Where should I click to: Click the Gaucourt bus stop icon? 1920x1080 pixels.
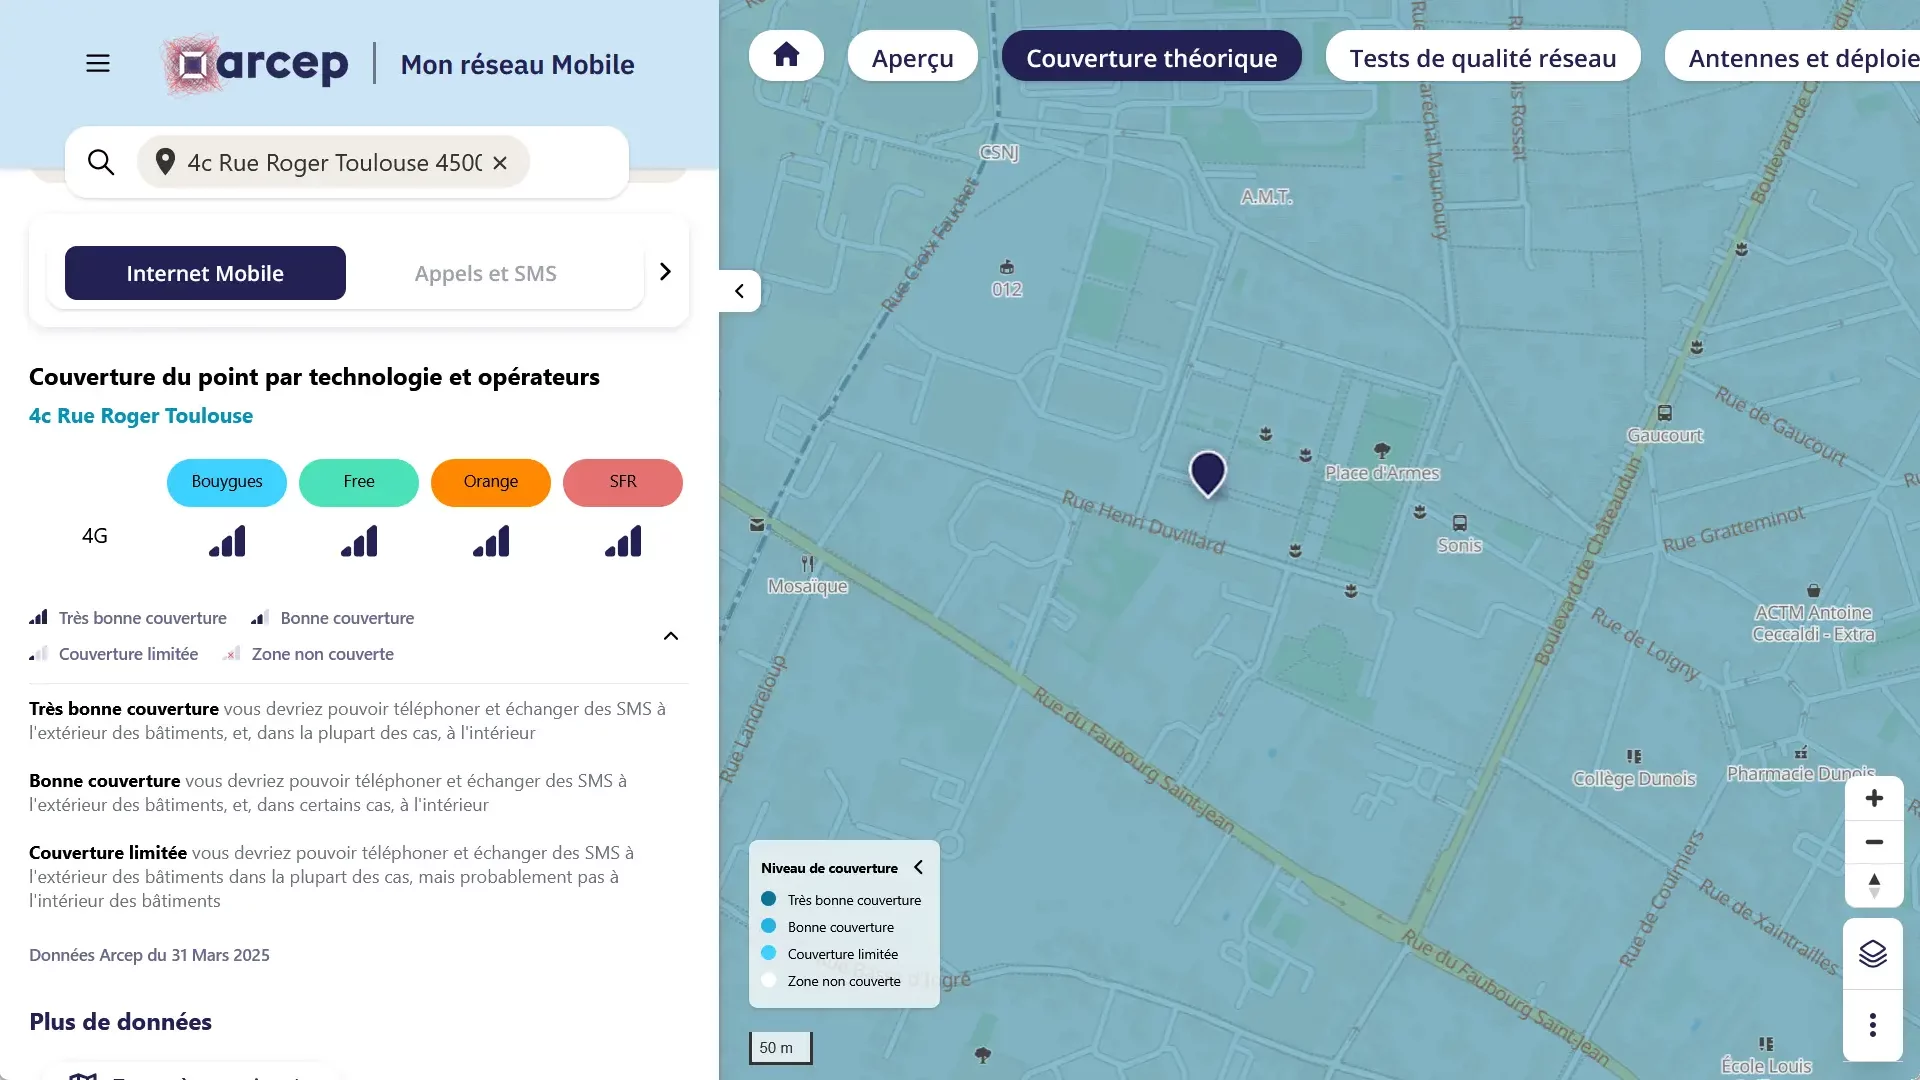pos(1665,413)
